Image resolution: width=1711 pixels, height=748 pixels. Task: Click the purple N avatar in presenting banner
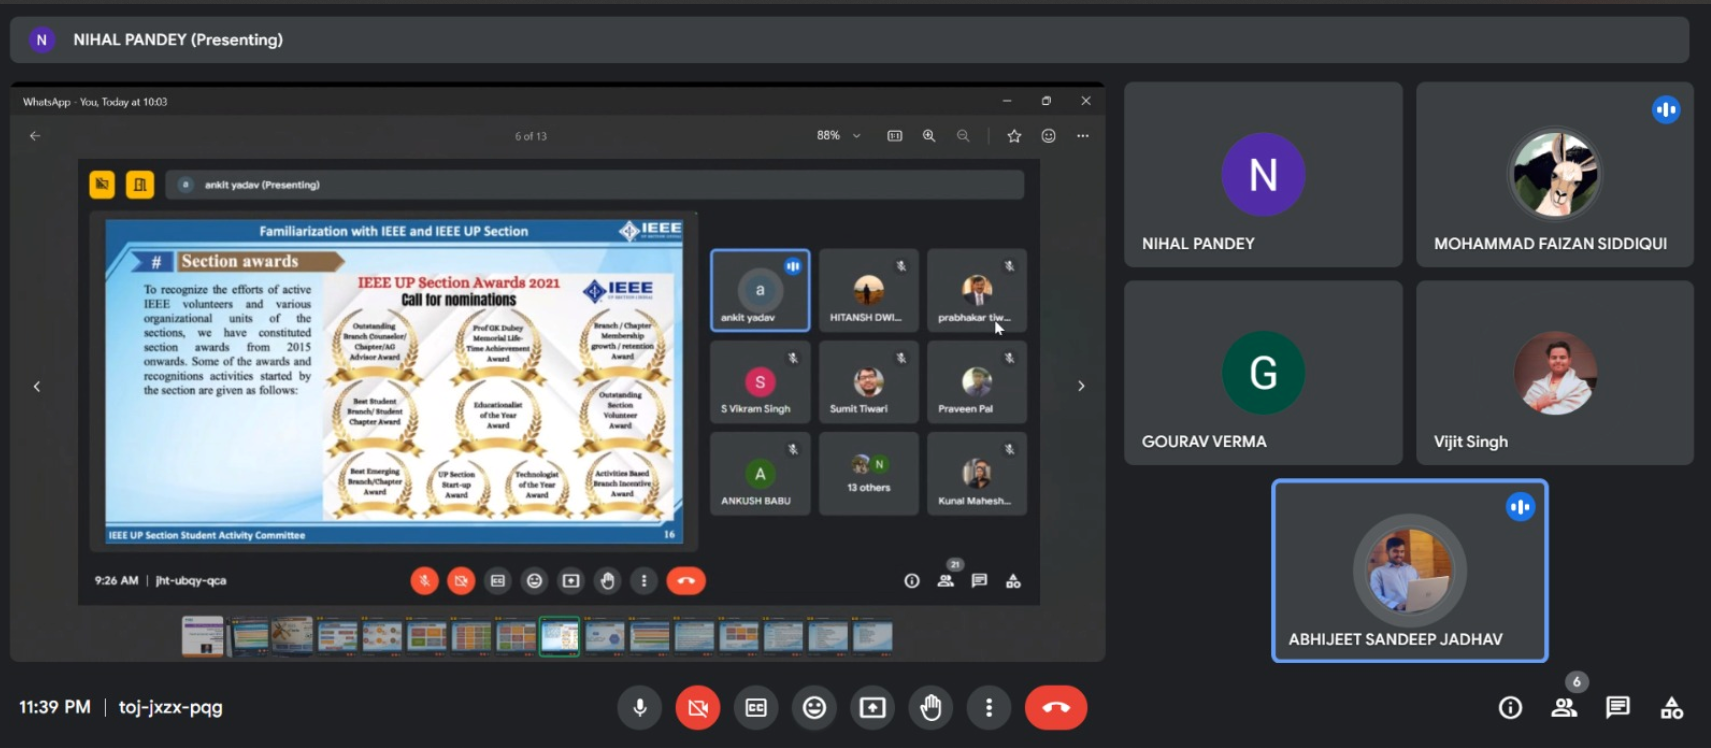(41, 40)
